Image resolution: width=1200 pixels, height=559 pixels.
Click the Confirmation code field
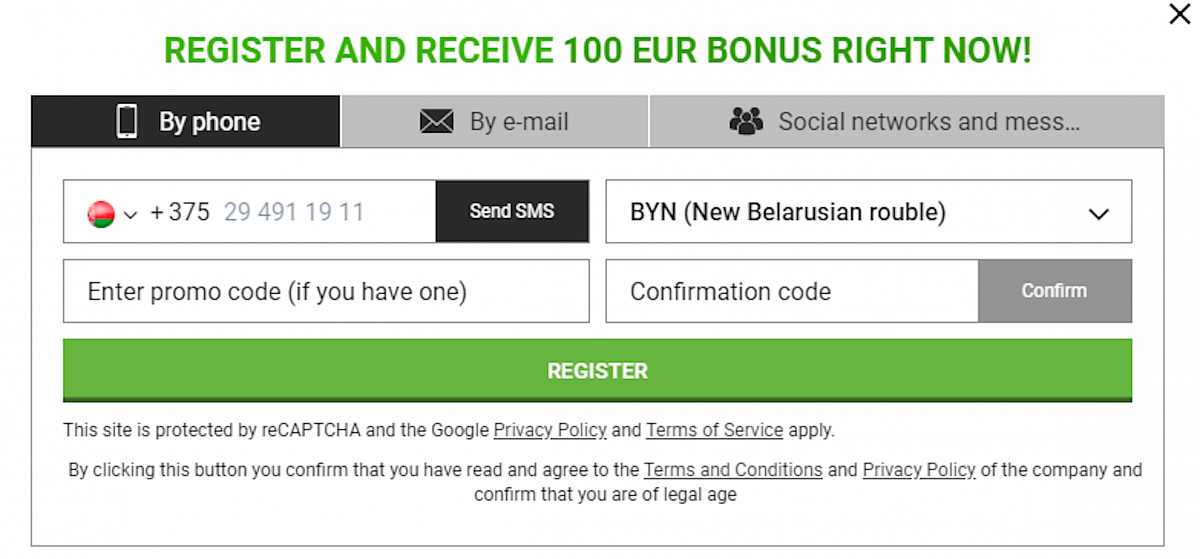pyautogui.click(x=791, y=292)
